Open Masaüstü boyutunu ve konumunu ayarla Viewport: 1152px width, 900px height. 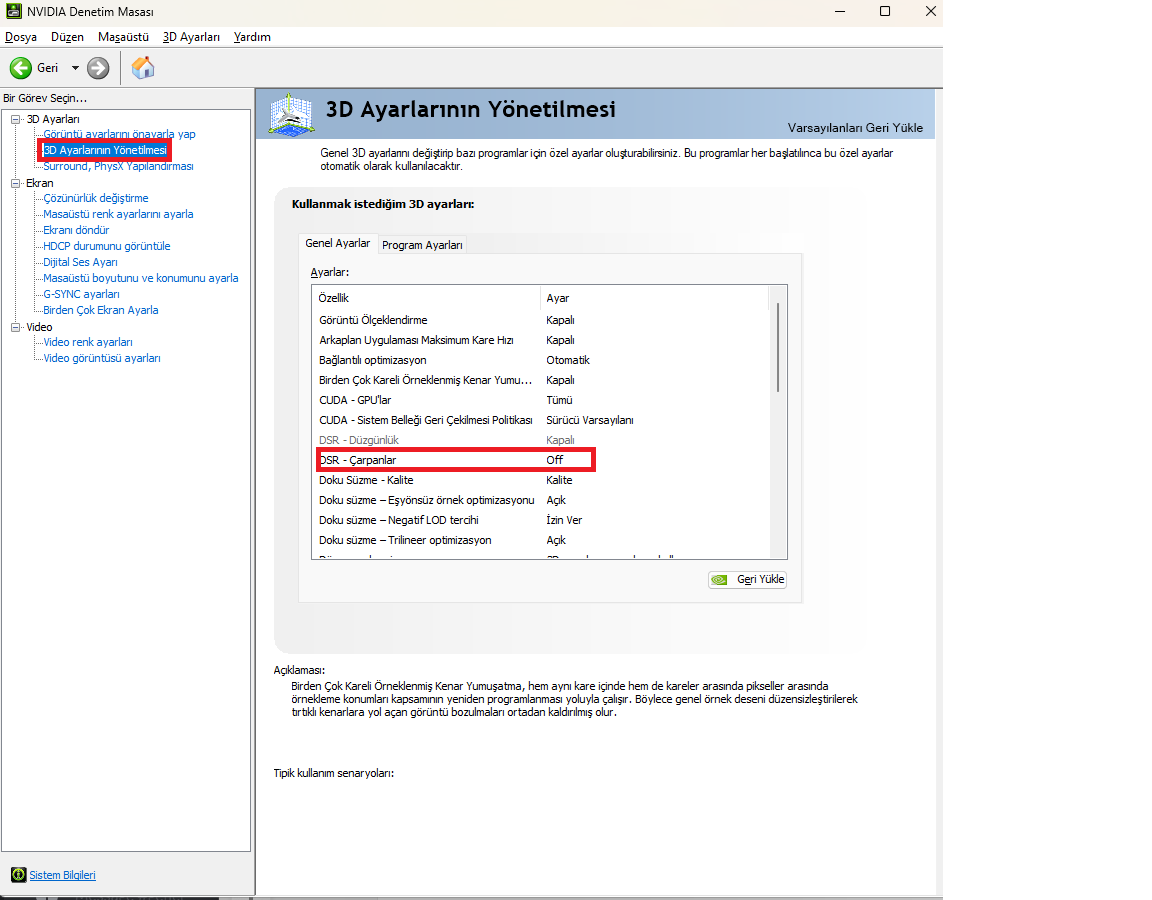pyautogui.click(x=140, y=278)
